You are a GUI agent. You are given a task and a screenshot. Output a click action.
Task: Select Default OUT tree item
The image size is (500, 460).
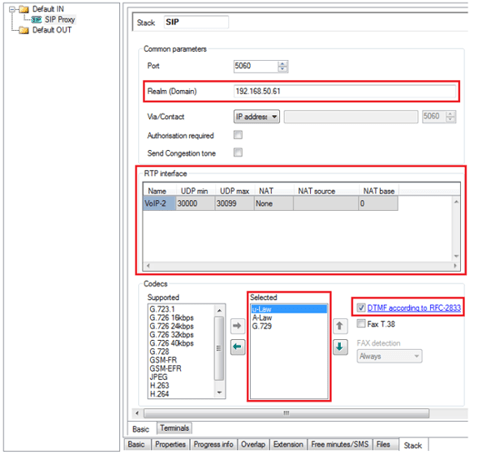(x=52, y=30)
